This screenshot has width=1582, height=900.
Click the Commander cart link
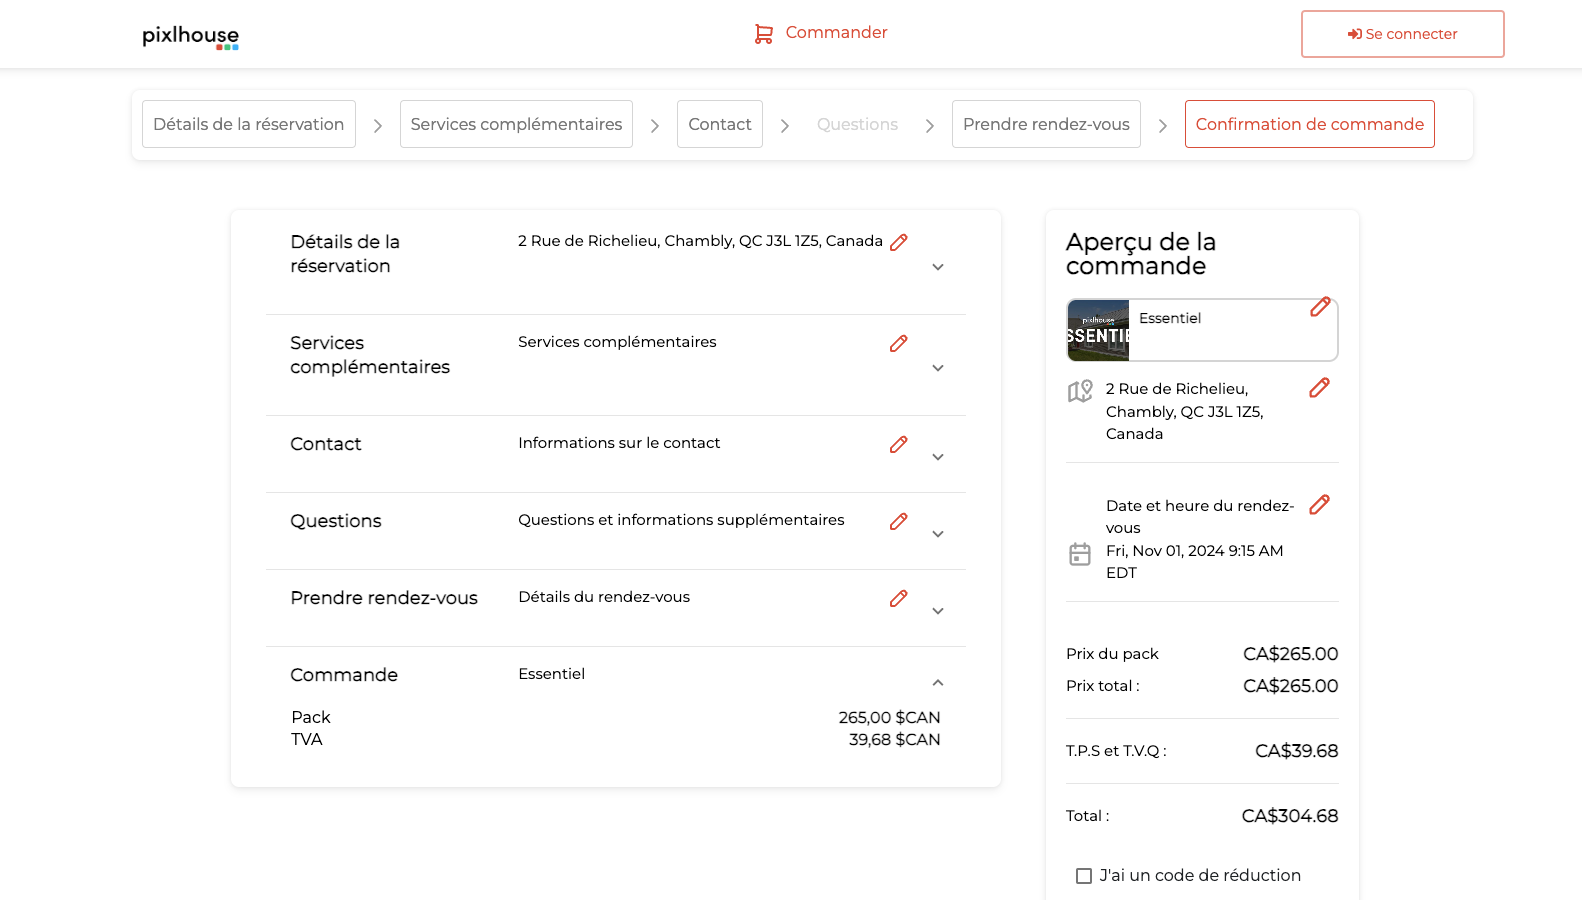point(821,33)
